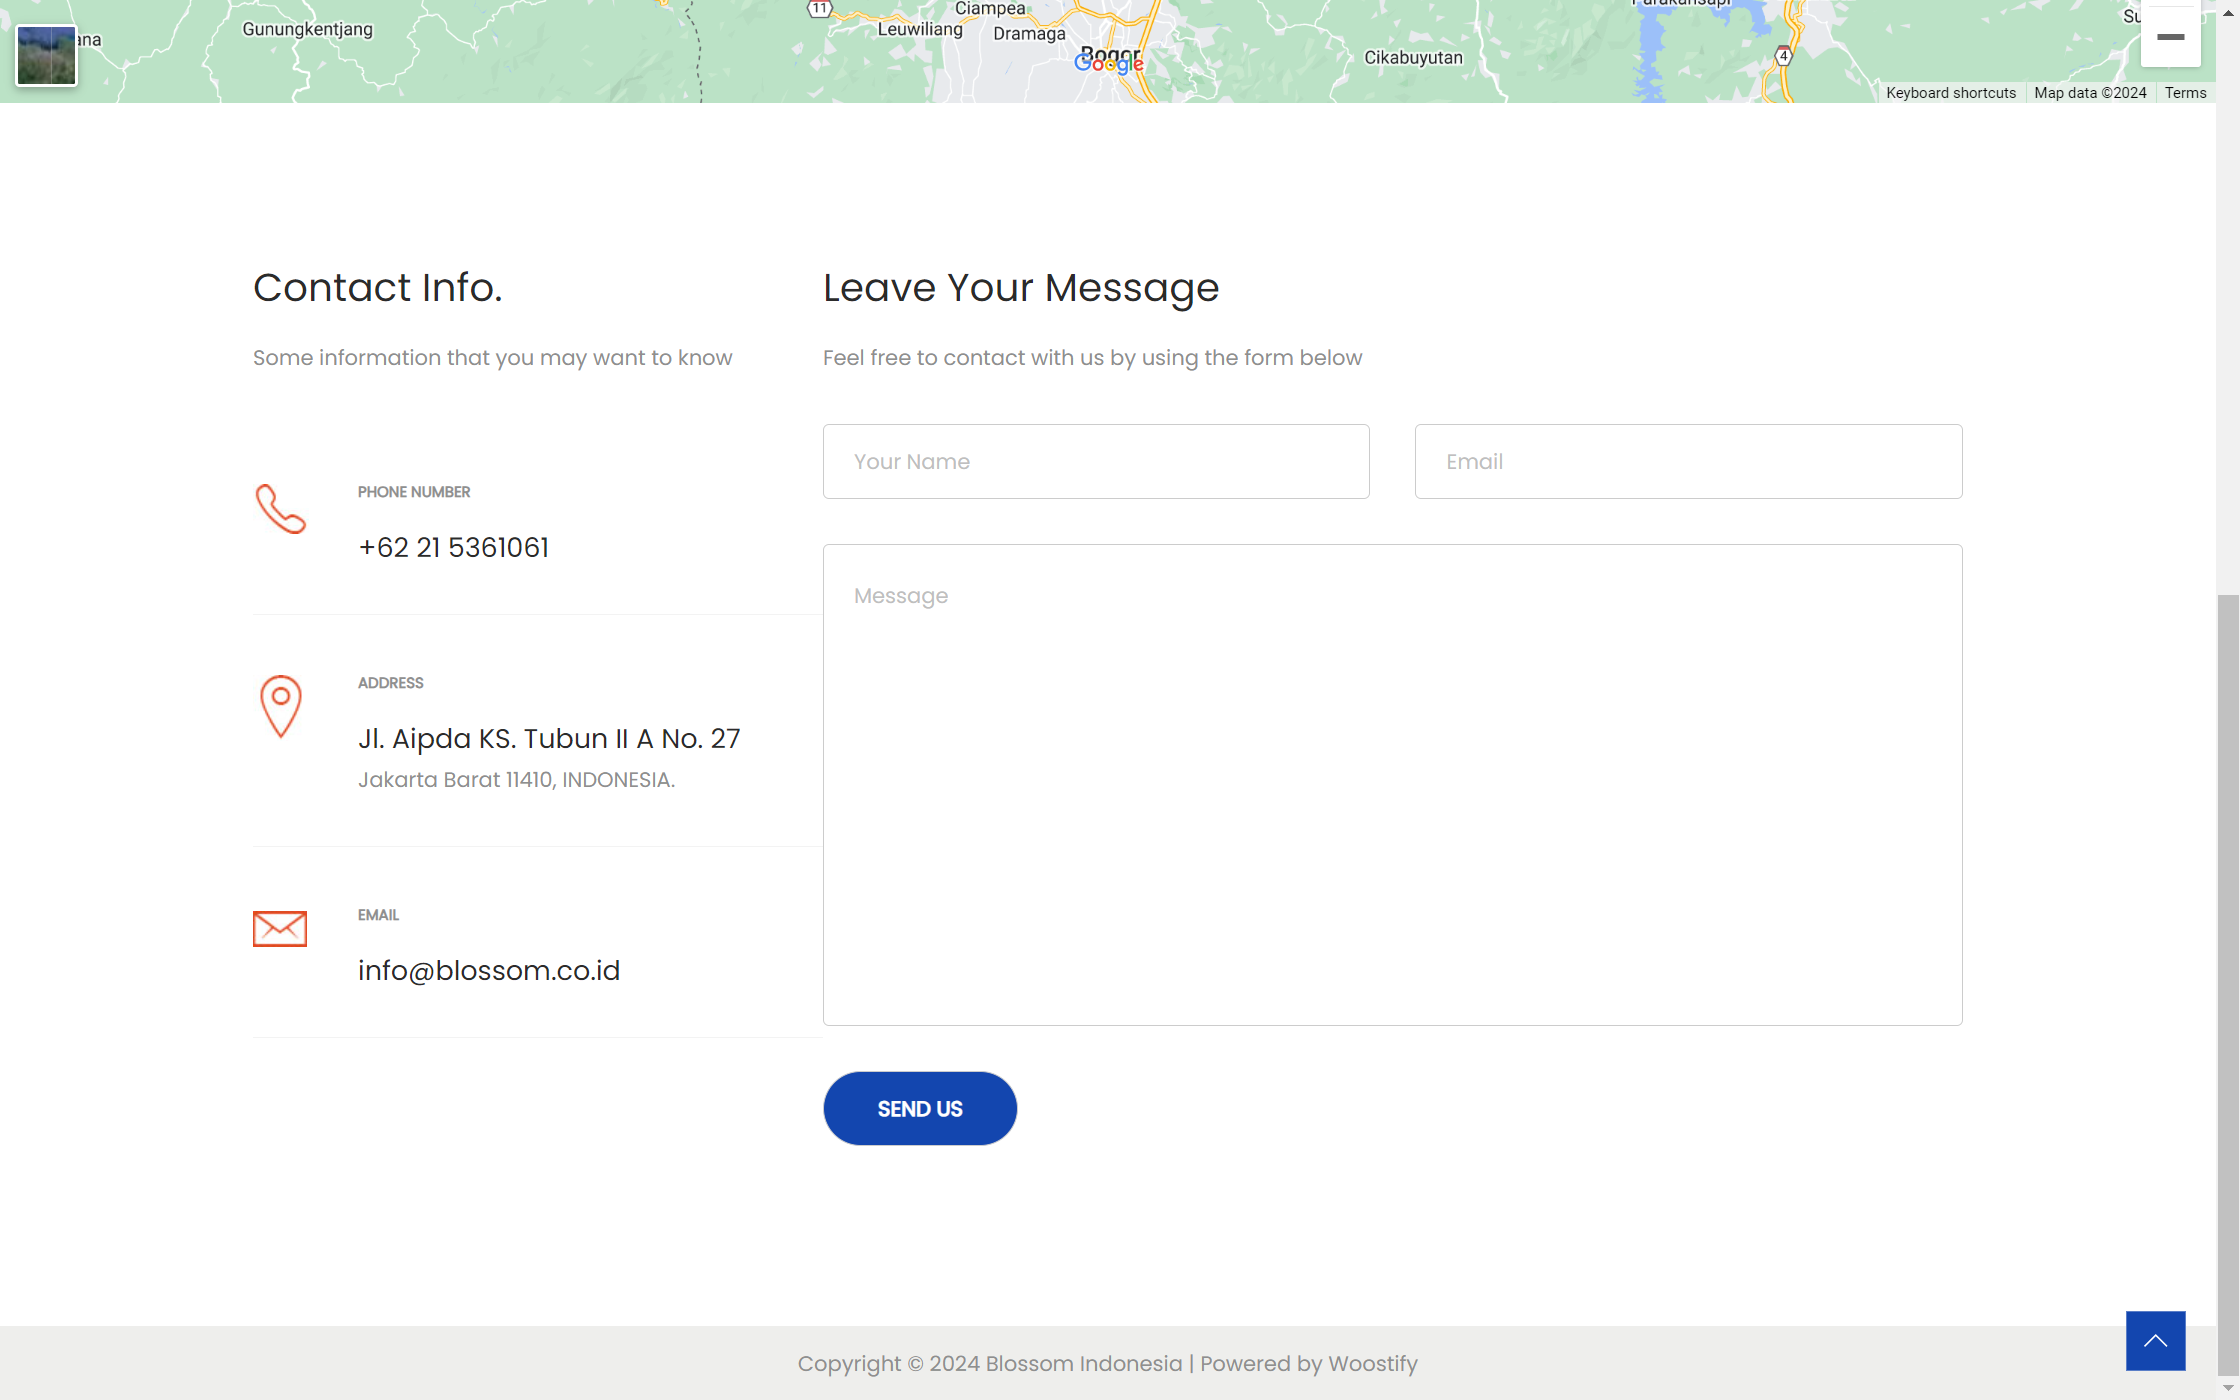The width and height of the screenshot is (2240, 1400).
Task: Focus the Your Name input field
Action: (1096, 462)
